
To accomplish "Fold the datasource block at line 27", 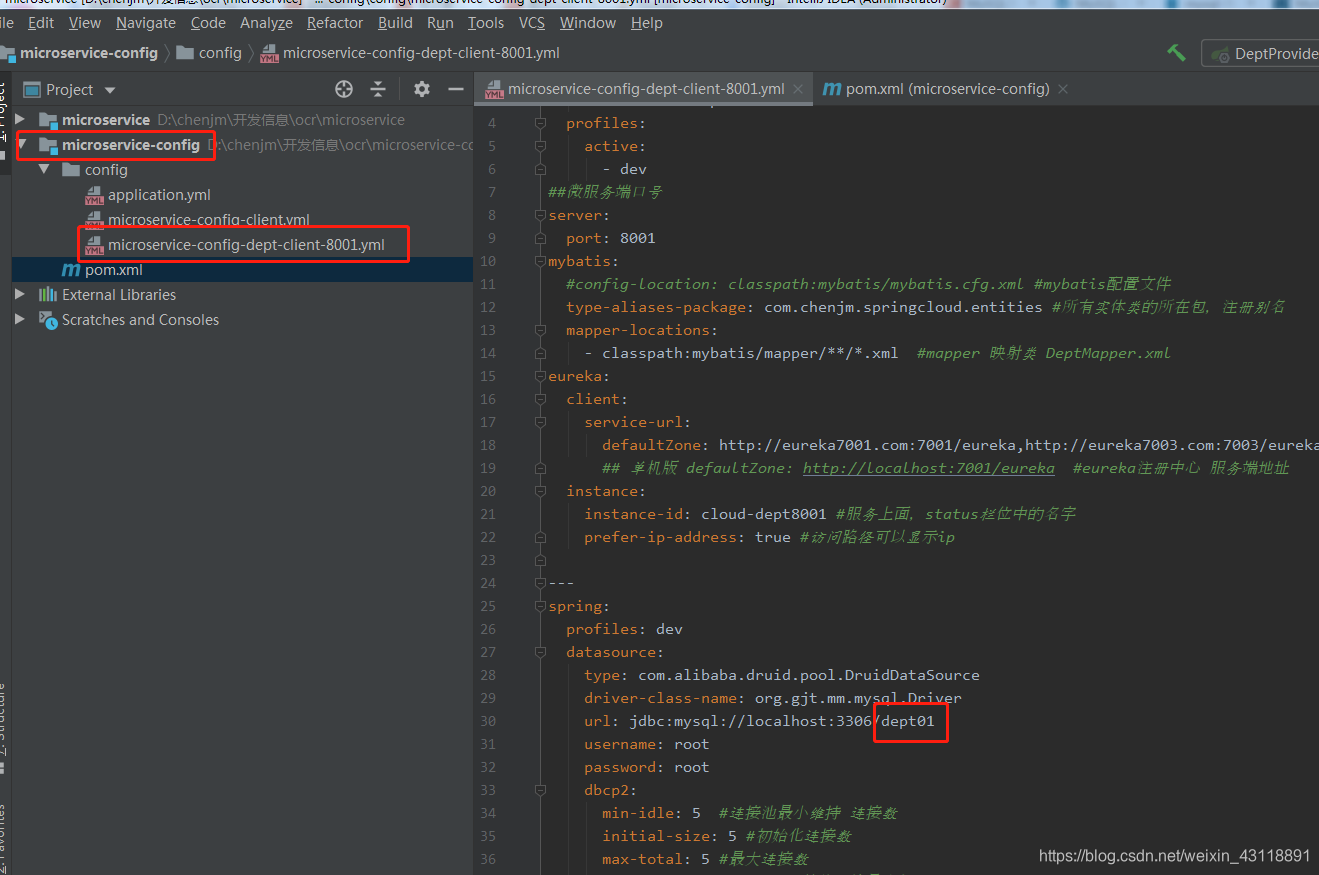I will (541, 652).
